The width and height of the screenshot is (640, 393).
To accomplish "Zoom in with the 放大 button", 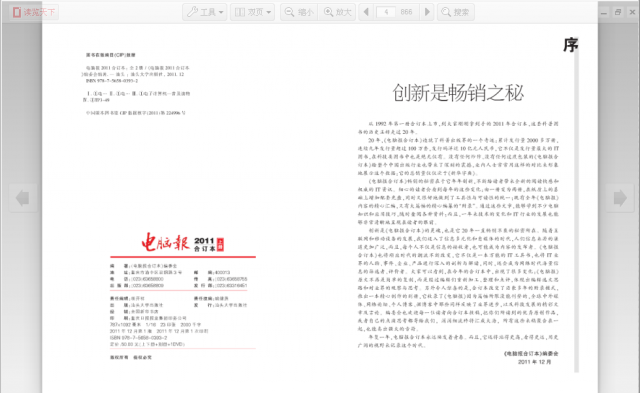I will tap(337, 12).
